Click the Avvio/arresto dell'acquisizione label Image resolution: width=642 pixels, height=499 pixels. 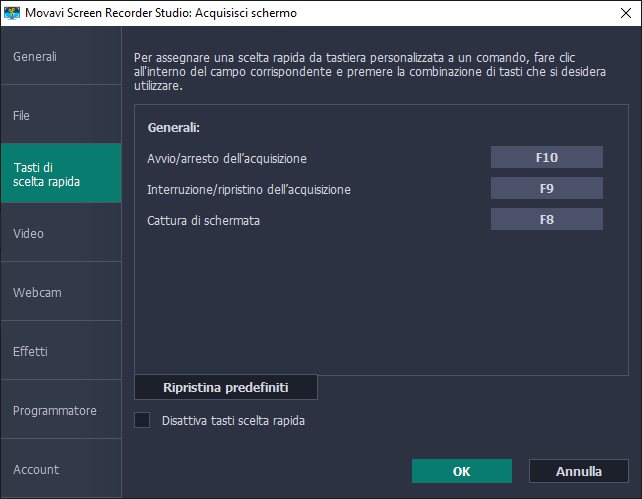226,158
